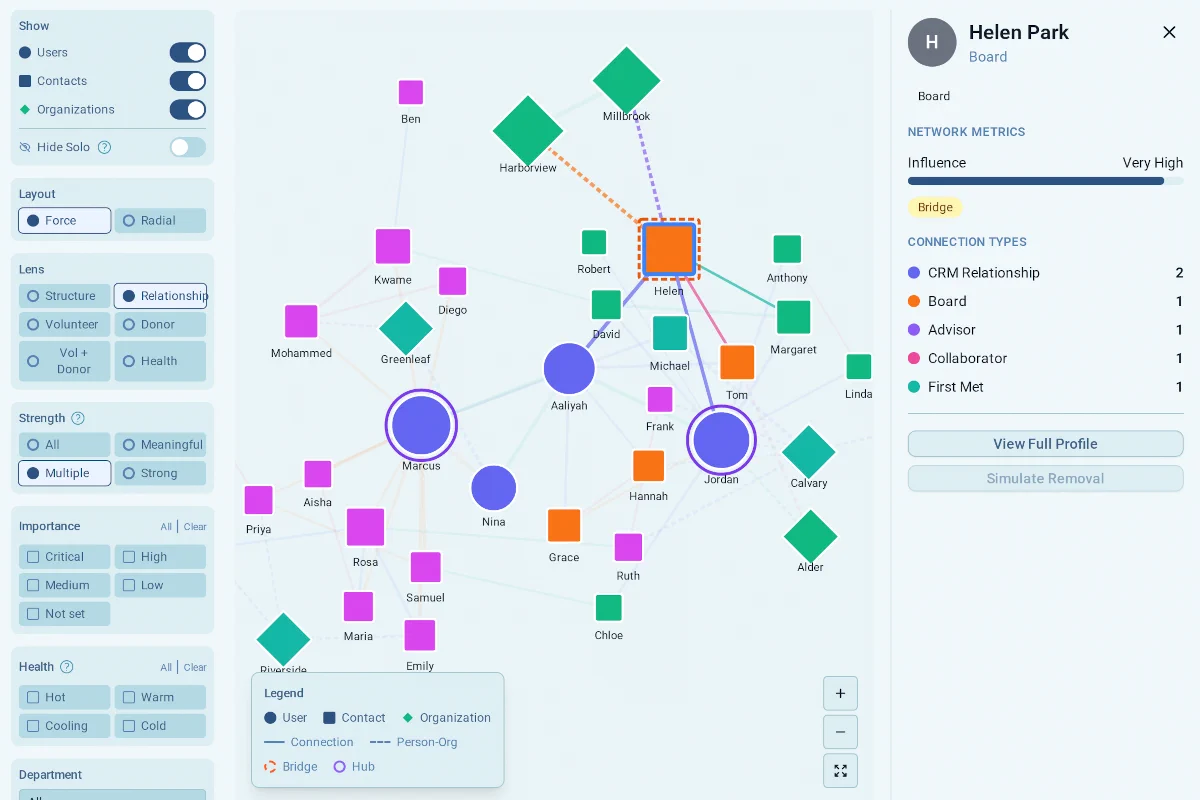Close the Helen Park panel
Image resolution: width=1200 pixels, height=800 pixels.
coord(1169,32)
